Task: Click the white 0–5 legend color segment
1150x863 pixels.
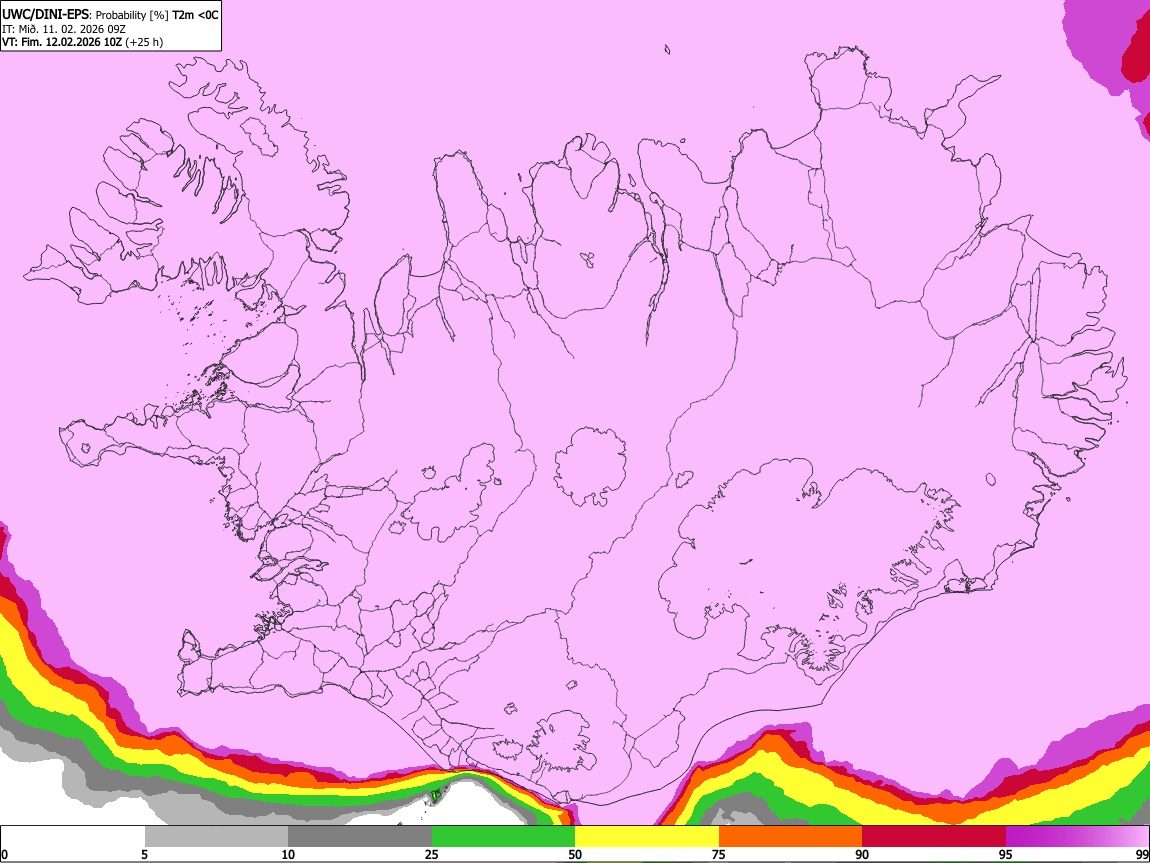Action: click(73, 836)
